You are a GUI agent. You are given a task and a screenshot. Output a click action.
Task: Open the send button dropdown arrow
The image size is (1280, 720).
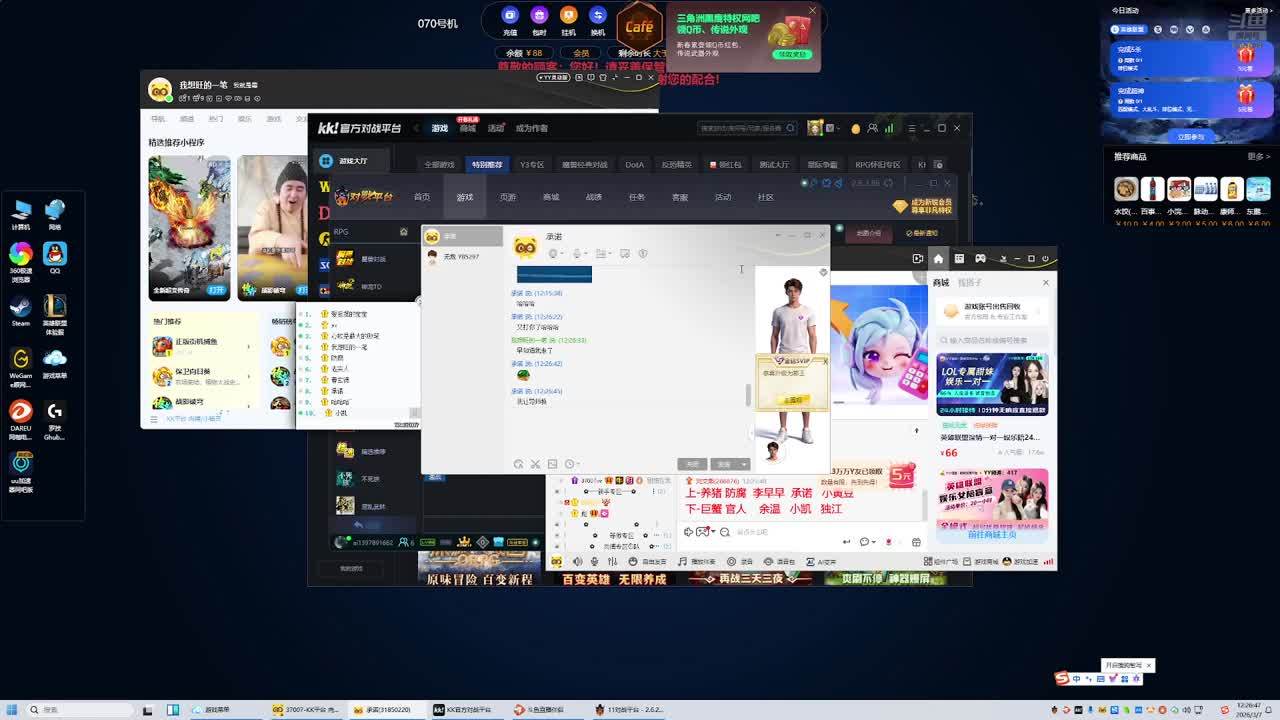pos(743,464)
